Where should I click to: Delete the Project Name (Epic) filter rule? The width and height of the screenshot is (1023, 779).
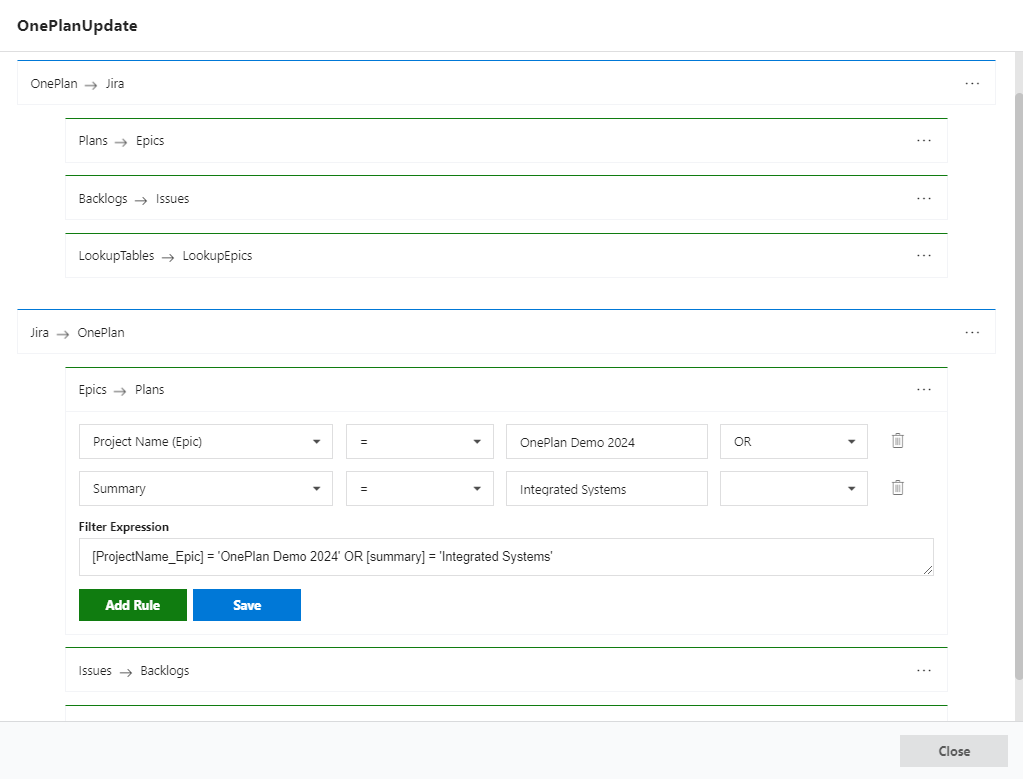pyautogui.click(x=897, y=441)
